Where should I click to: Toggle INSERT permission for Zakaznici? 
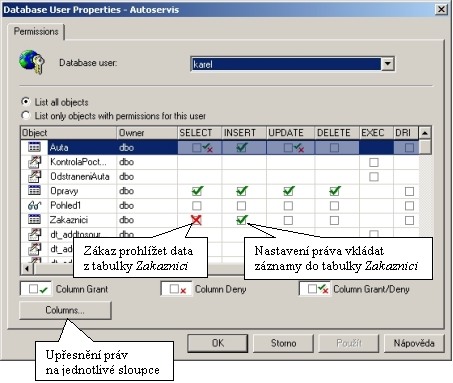point(242,220)
